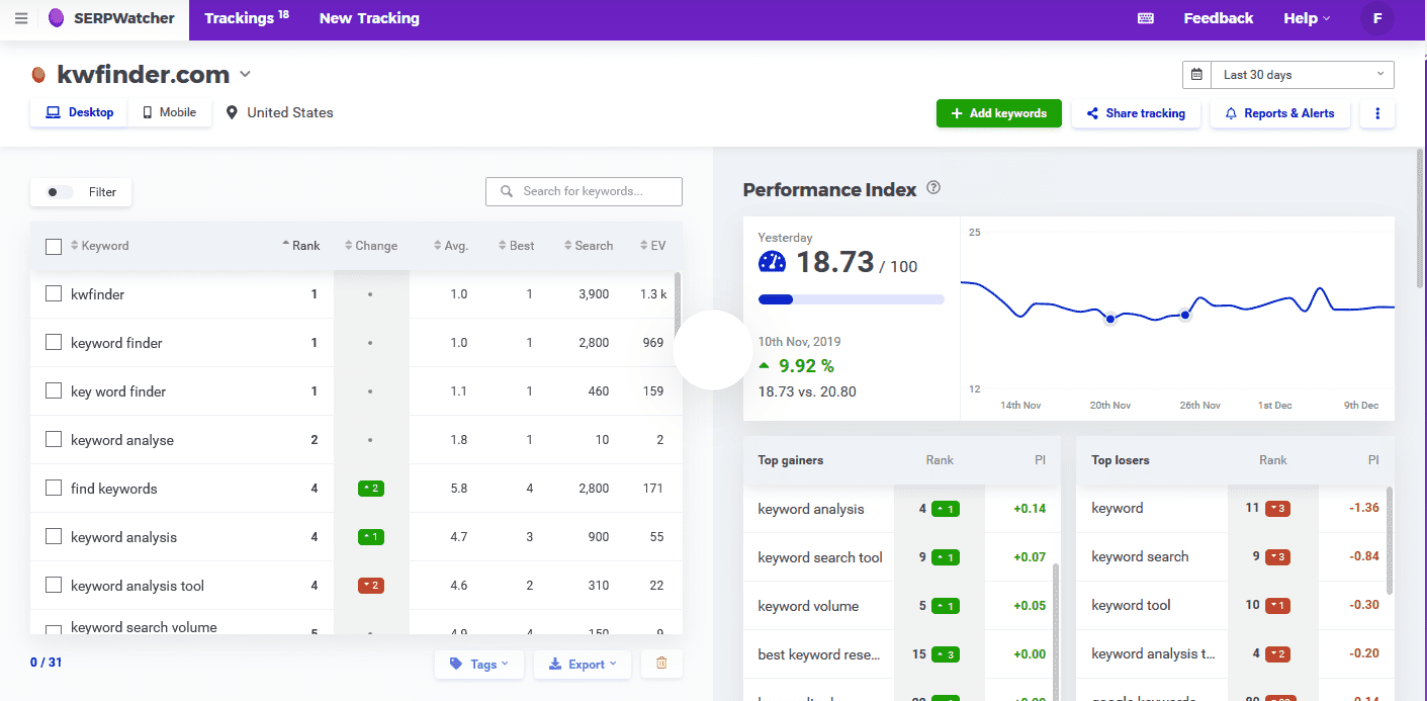Click the Add keywords button
Image resolution: width=1427 pixels, height=701 pixels.
click(998, 113)
